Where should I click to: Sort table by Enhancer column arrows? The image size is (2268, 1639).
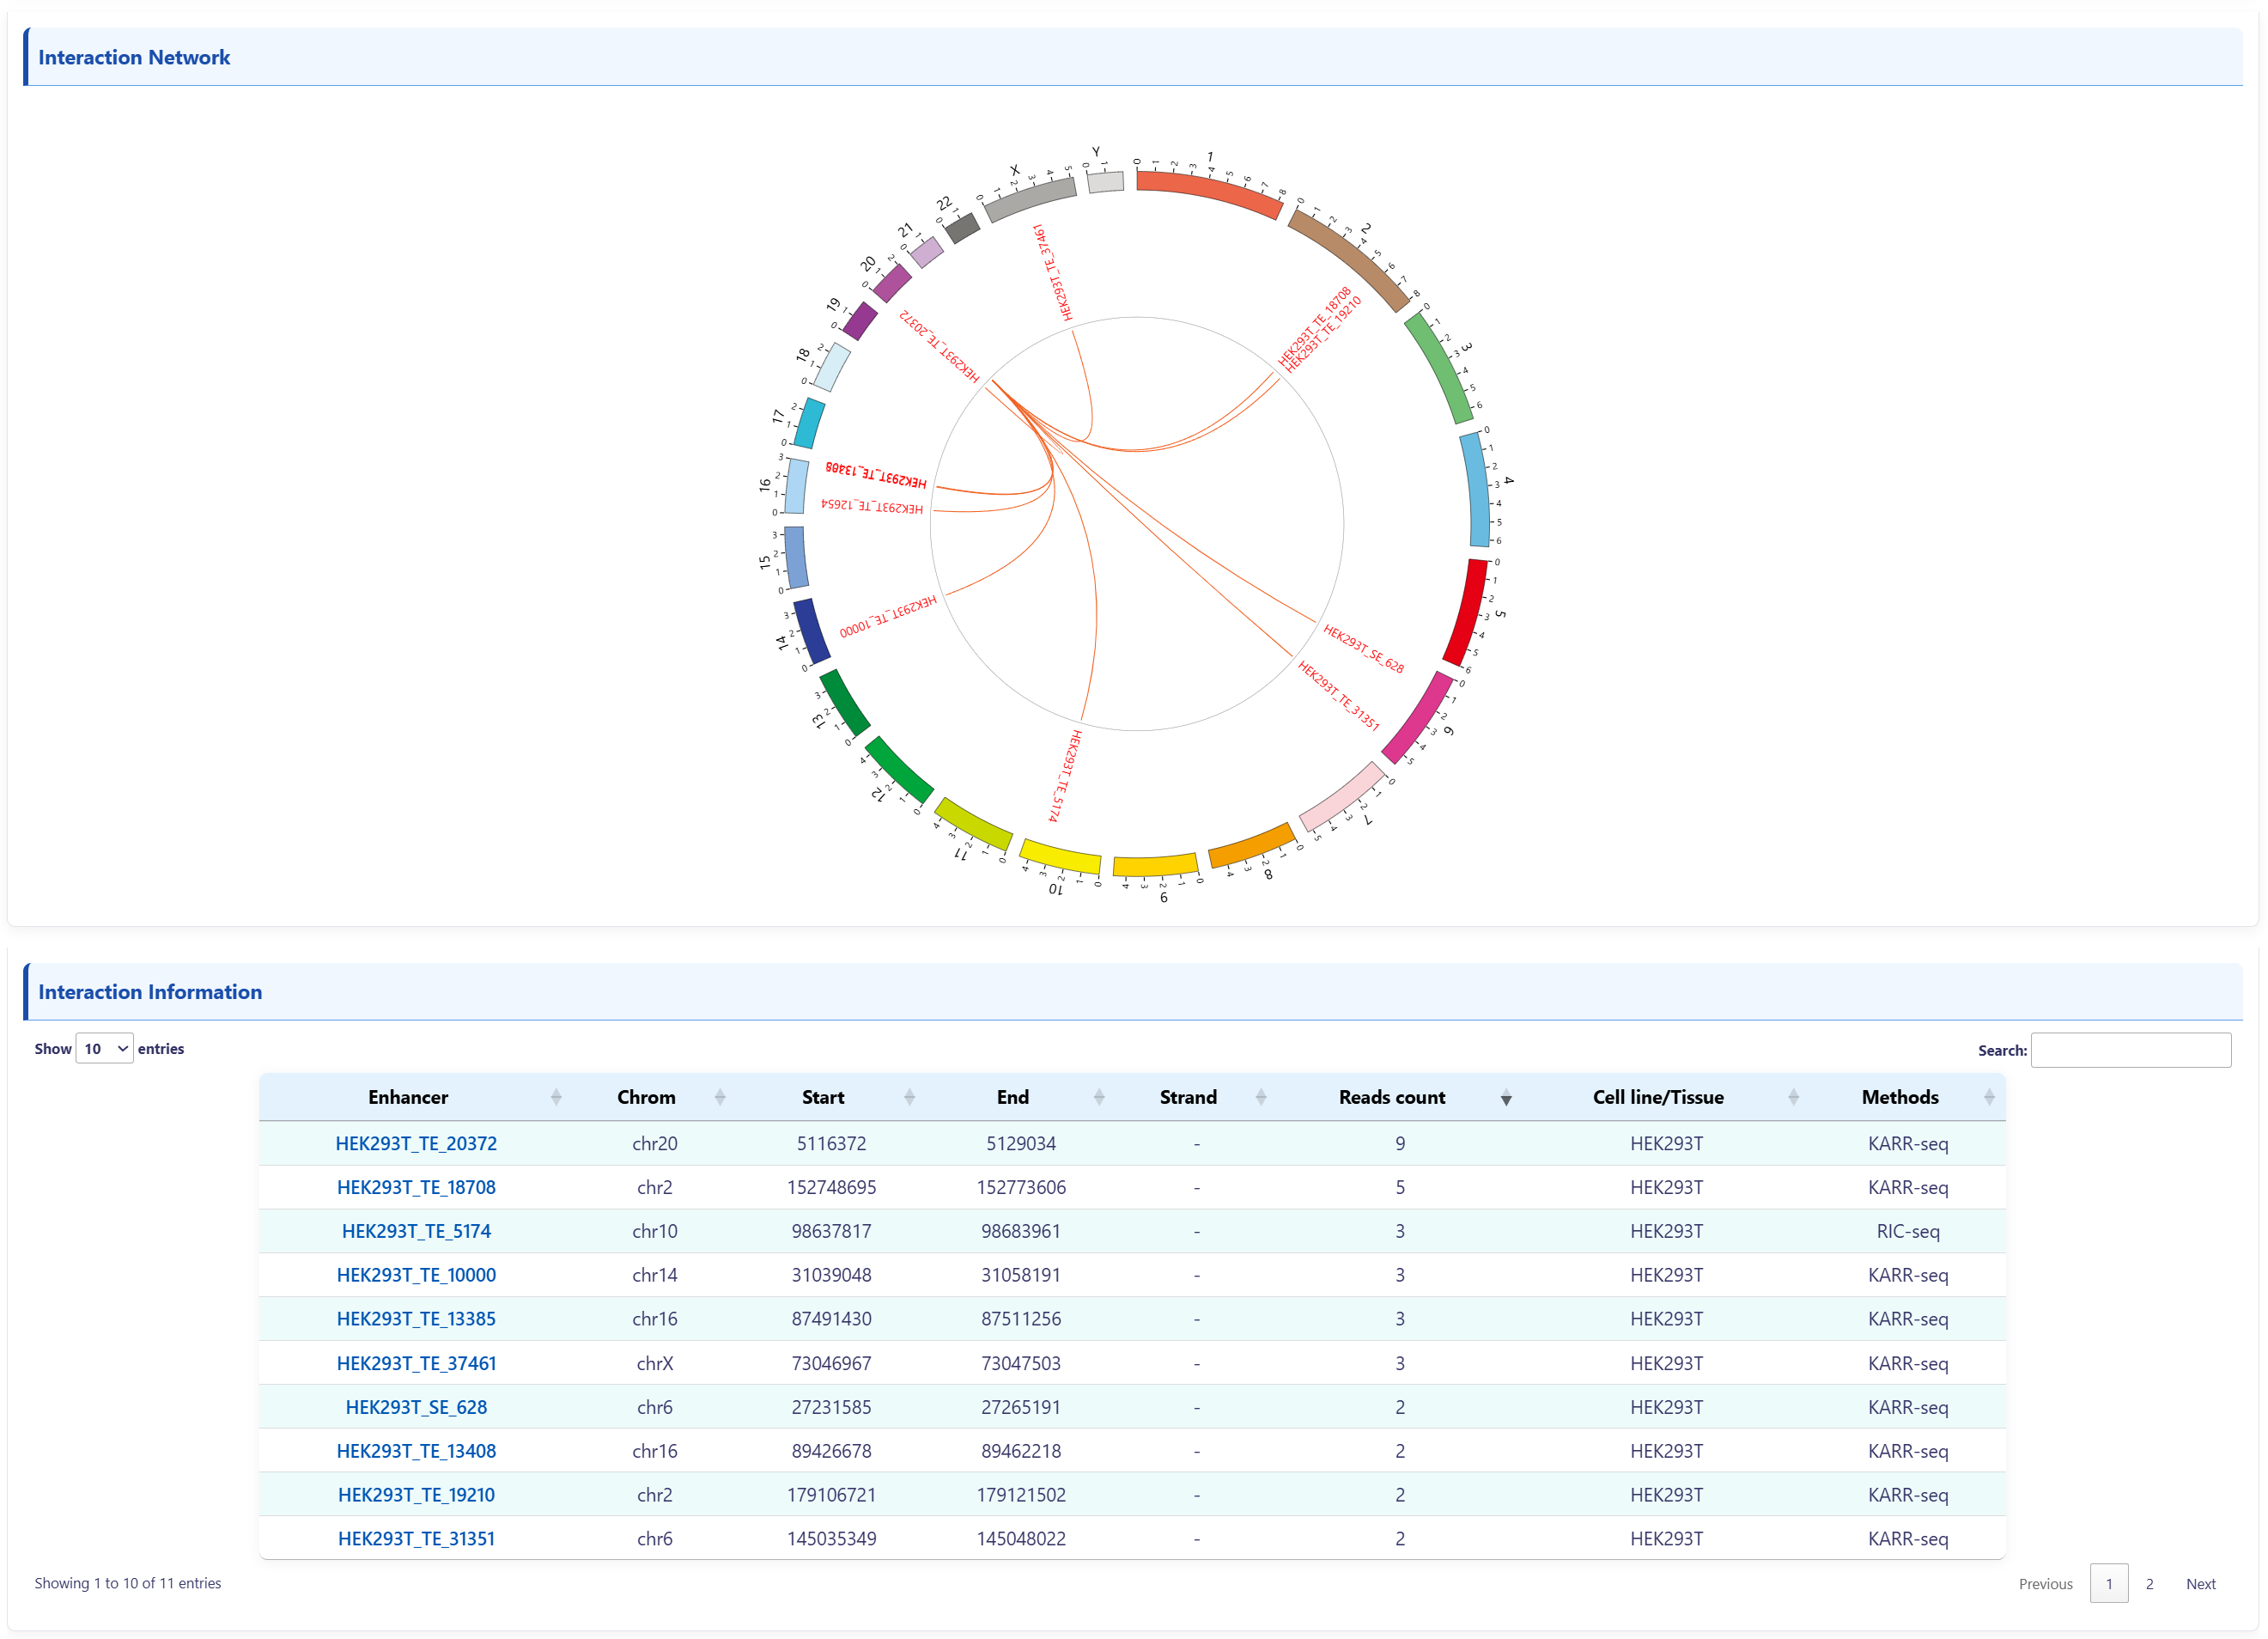pyautogui.click(x=556, y=1097)
